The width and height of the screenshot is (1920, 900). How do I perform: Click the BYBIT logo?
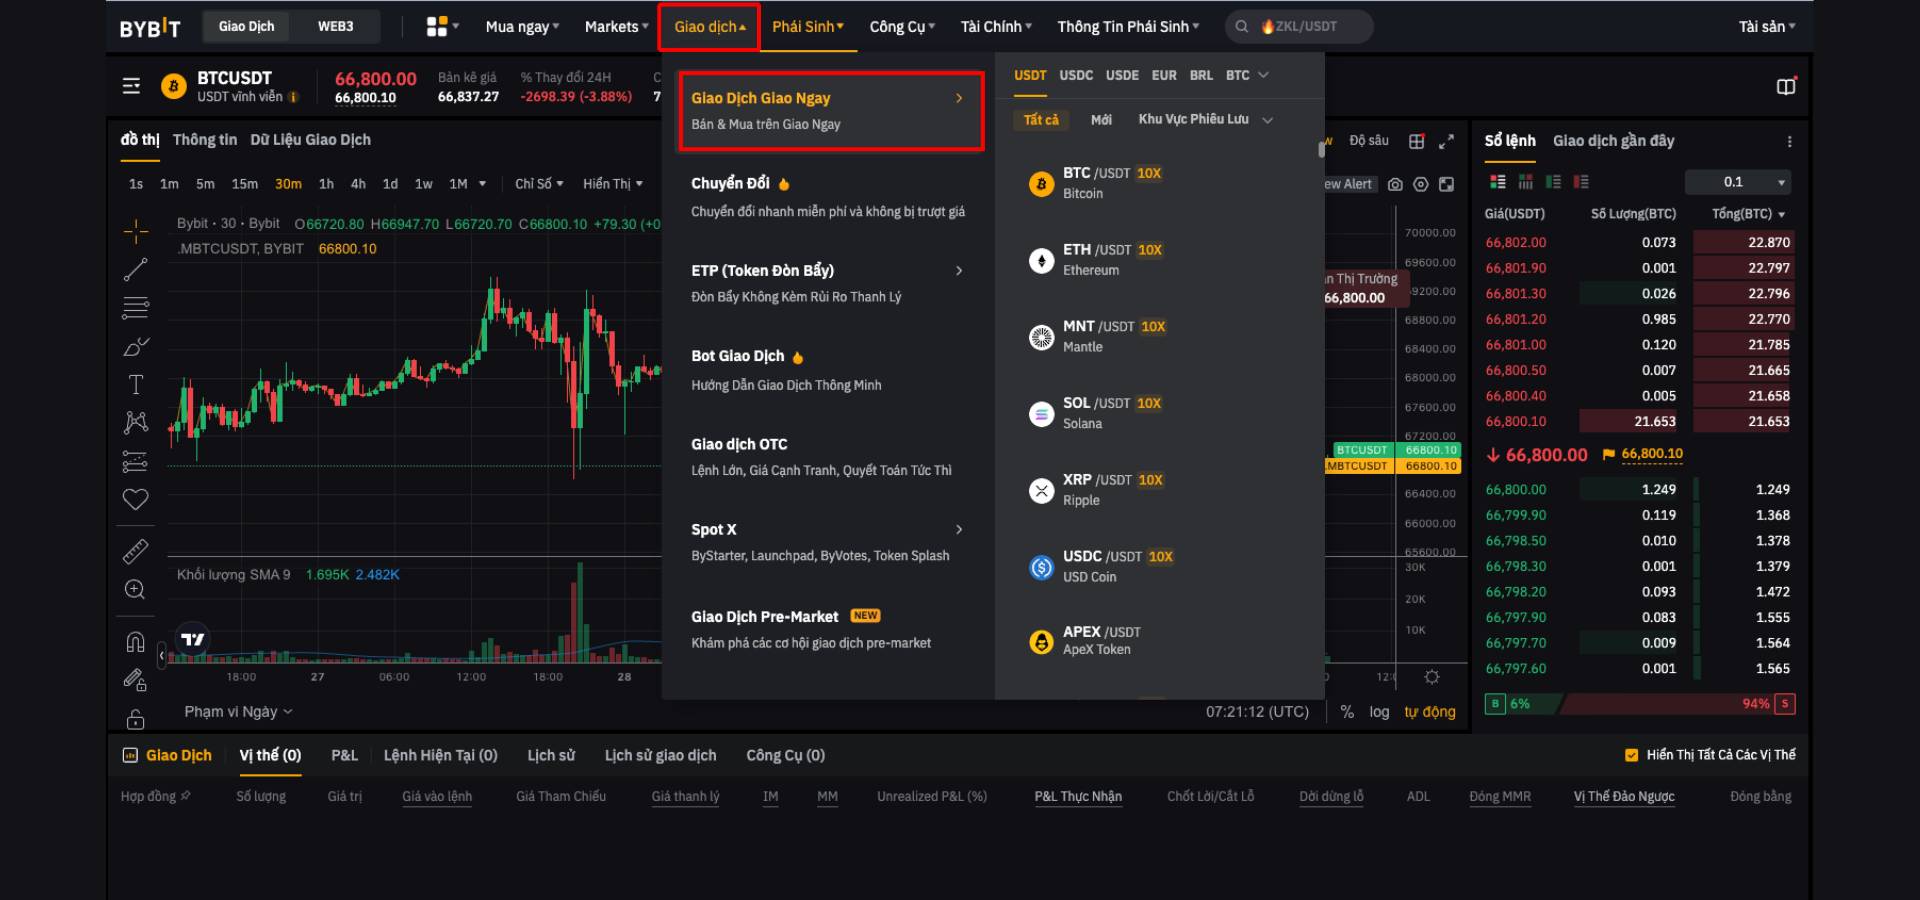(x=150, y=28)
